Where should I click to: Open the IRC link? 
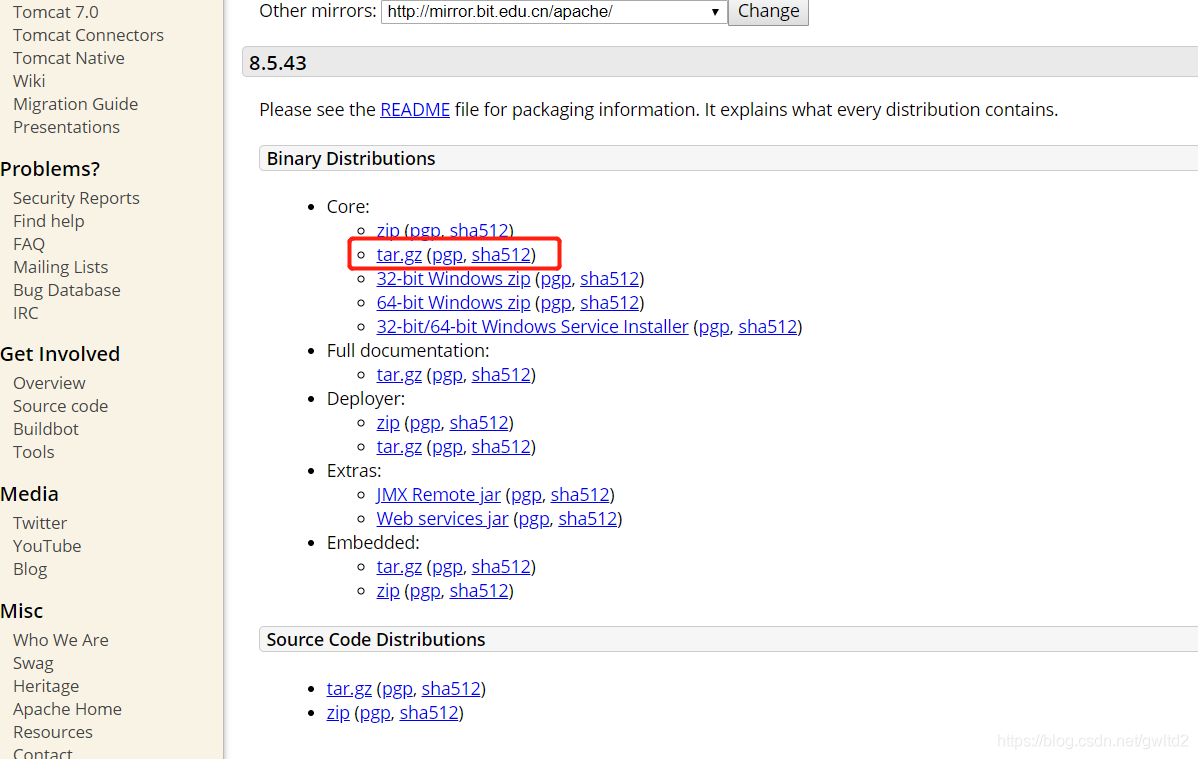[25, 313]
